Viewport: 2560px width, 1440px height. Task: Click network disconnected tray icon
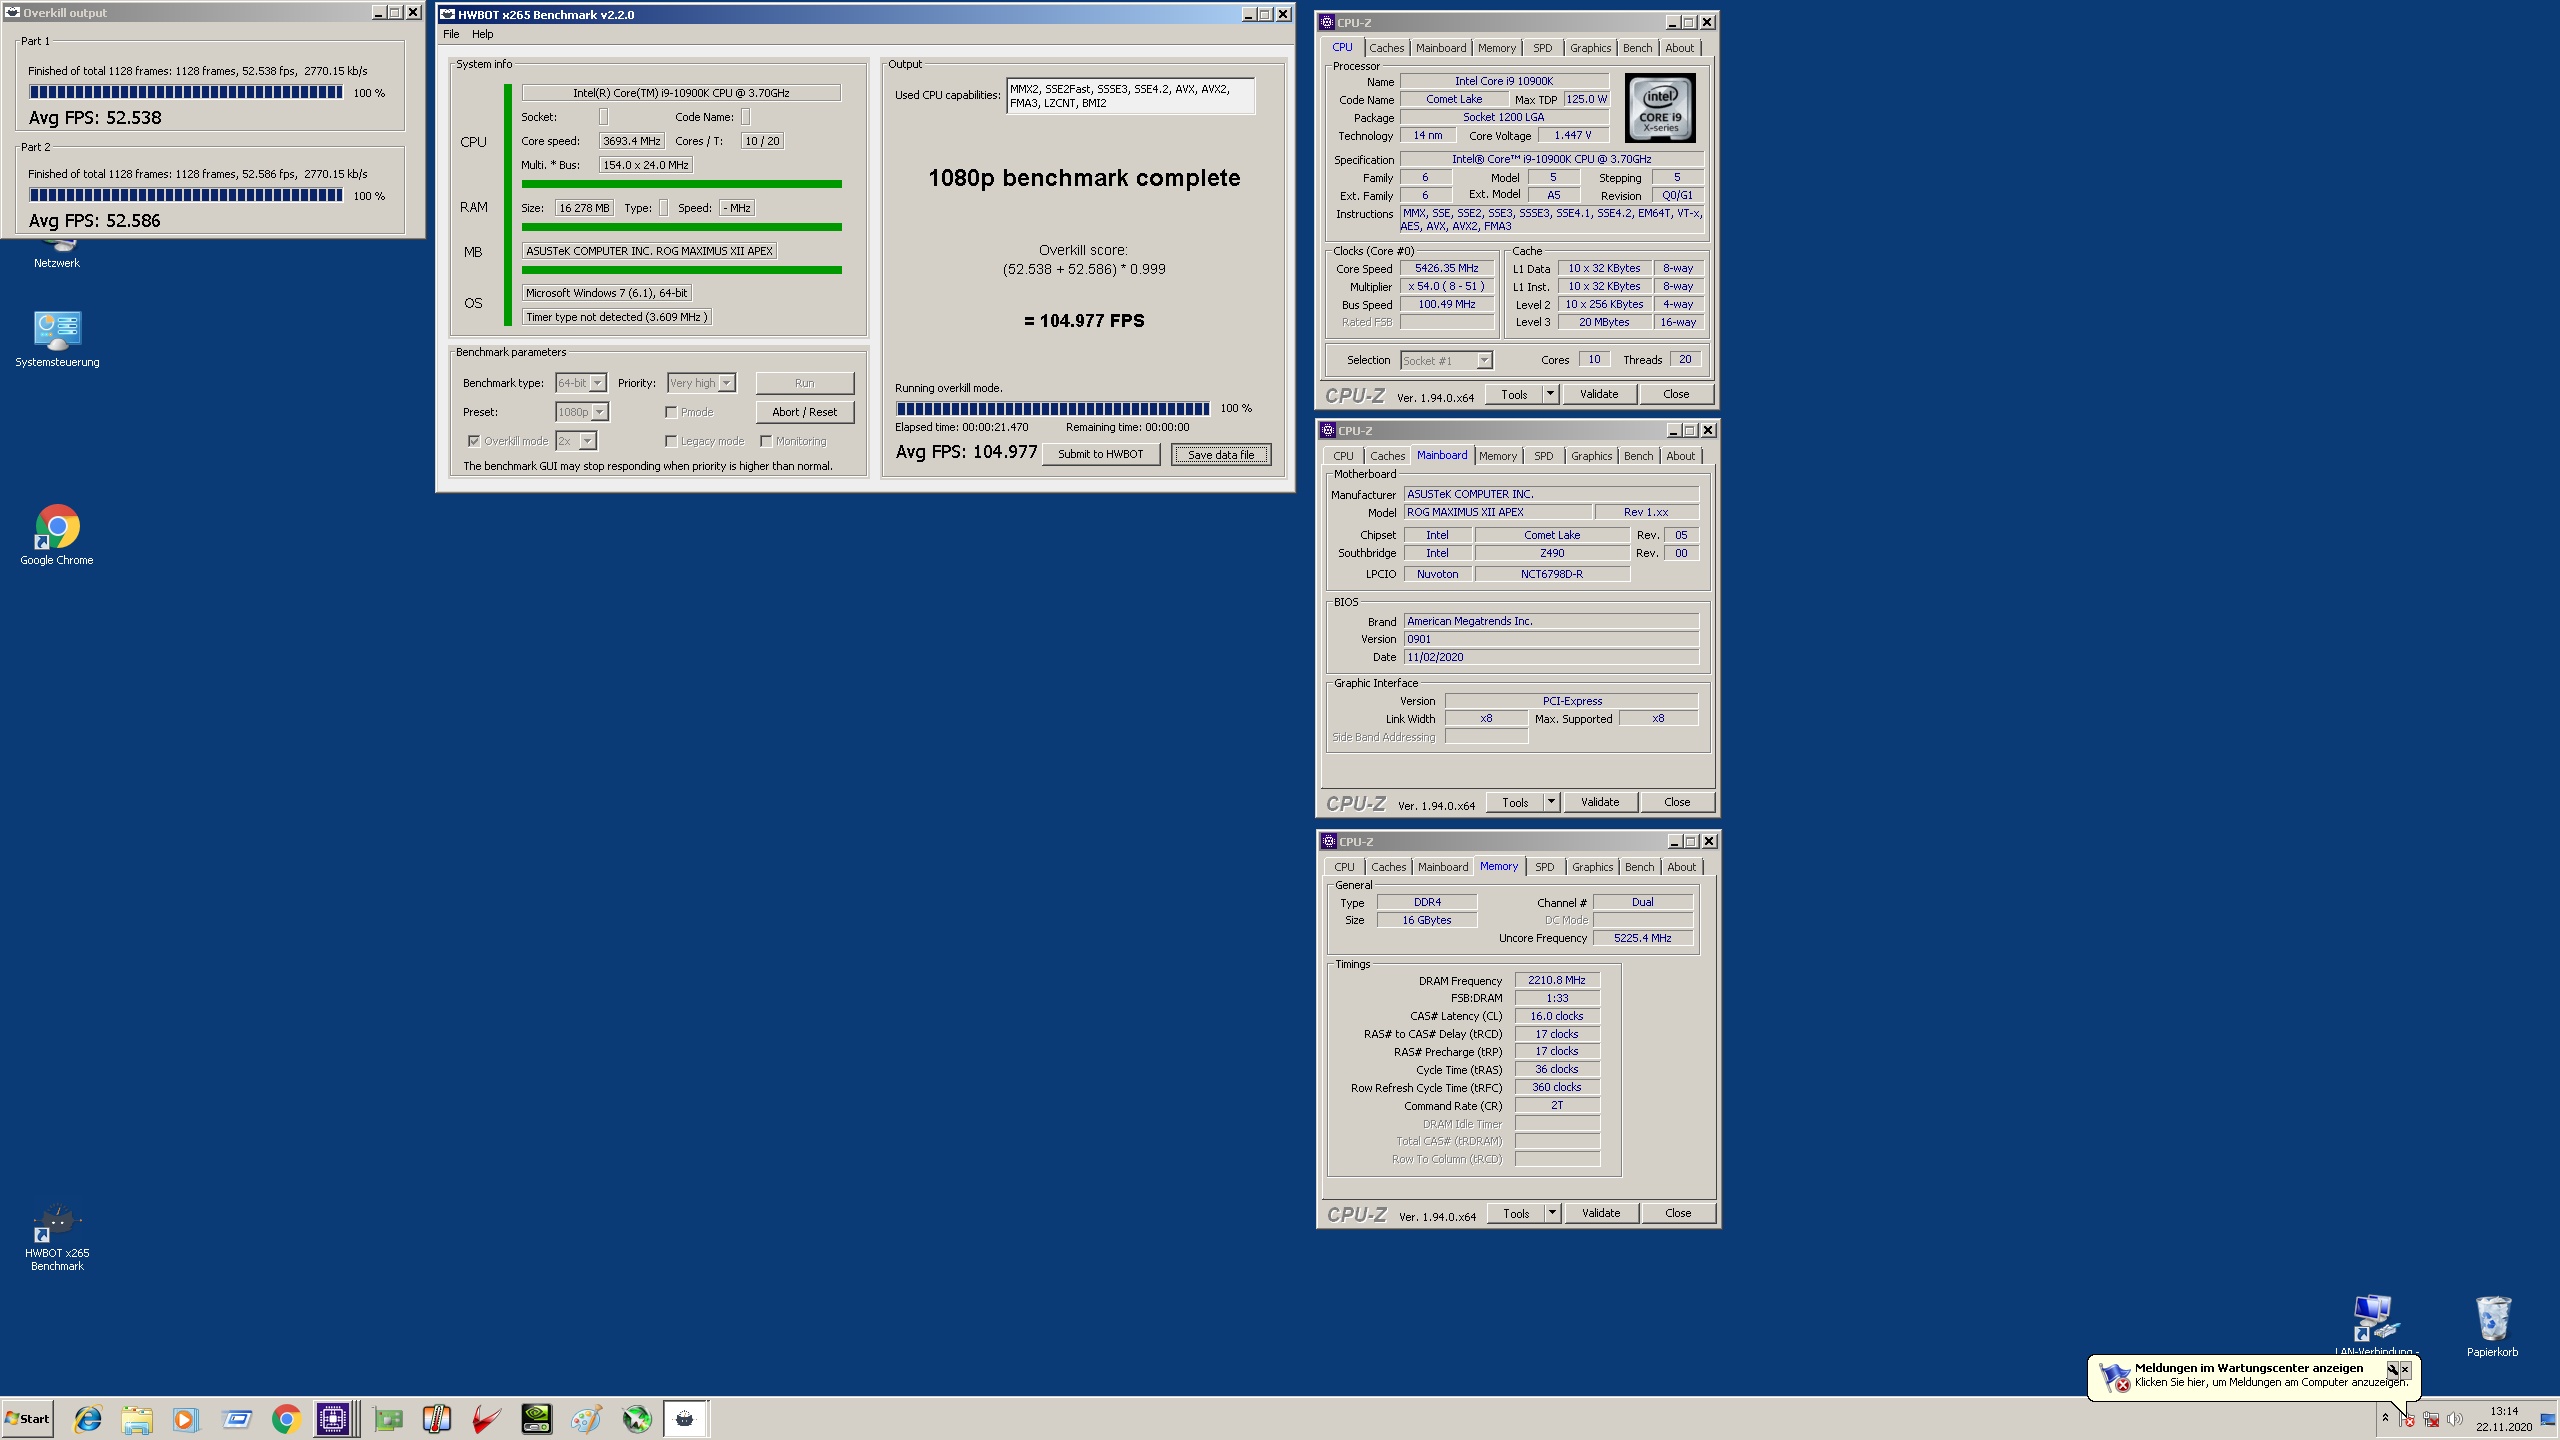2431,1419
